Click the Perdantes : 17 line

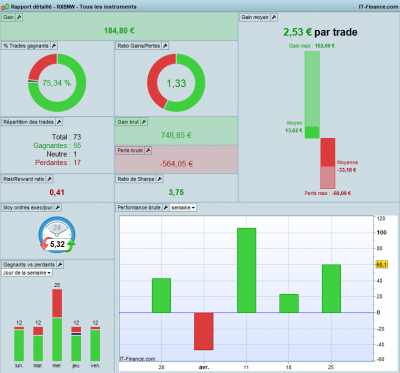click(58, 162)
